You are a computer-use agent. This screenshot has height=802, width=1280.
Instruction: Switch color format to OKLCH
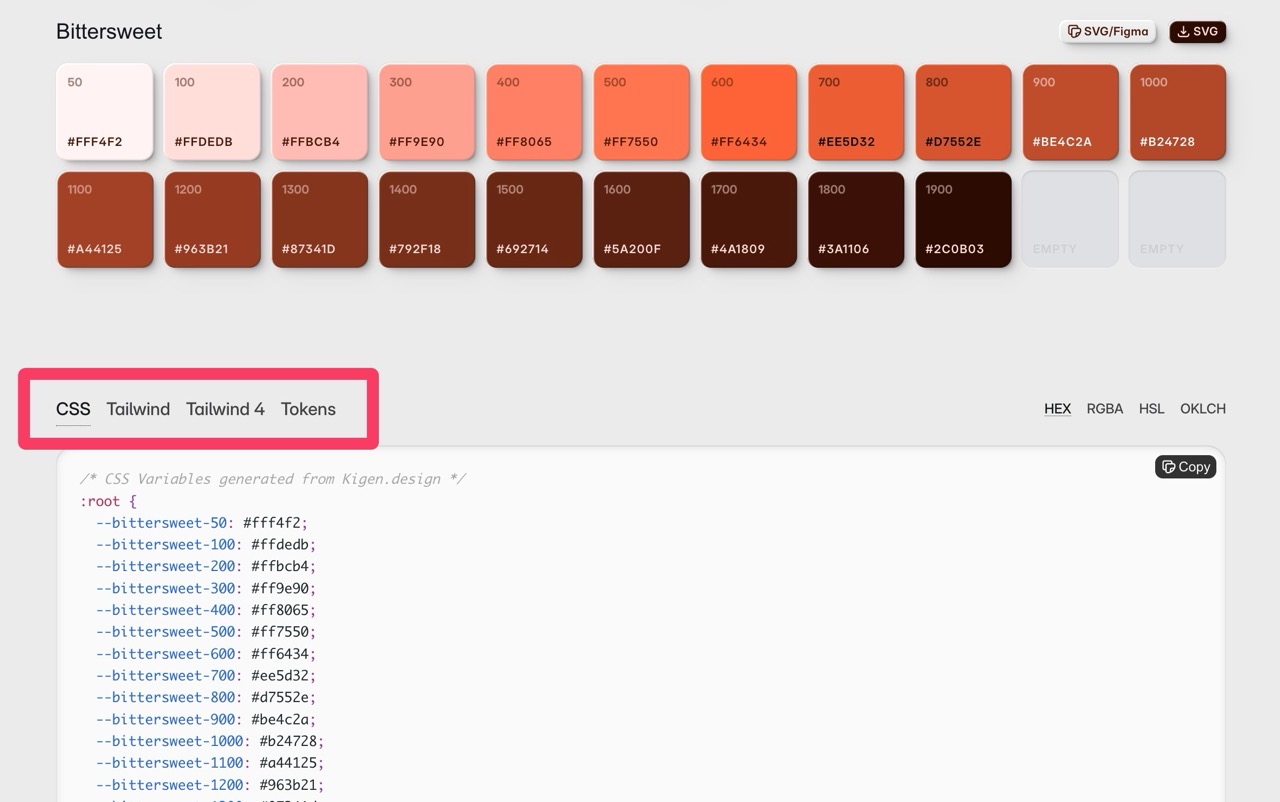[x=1202, y=409]
